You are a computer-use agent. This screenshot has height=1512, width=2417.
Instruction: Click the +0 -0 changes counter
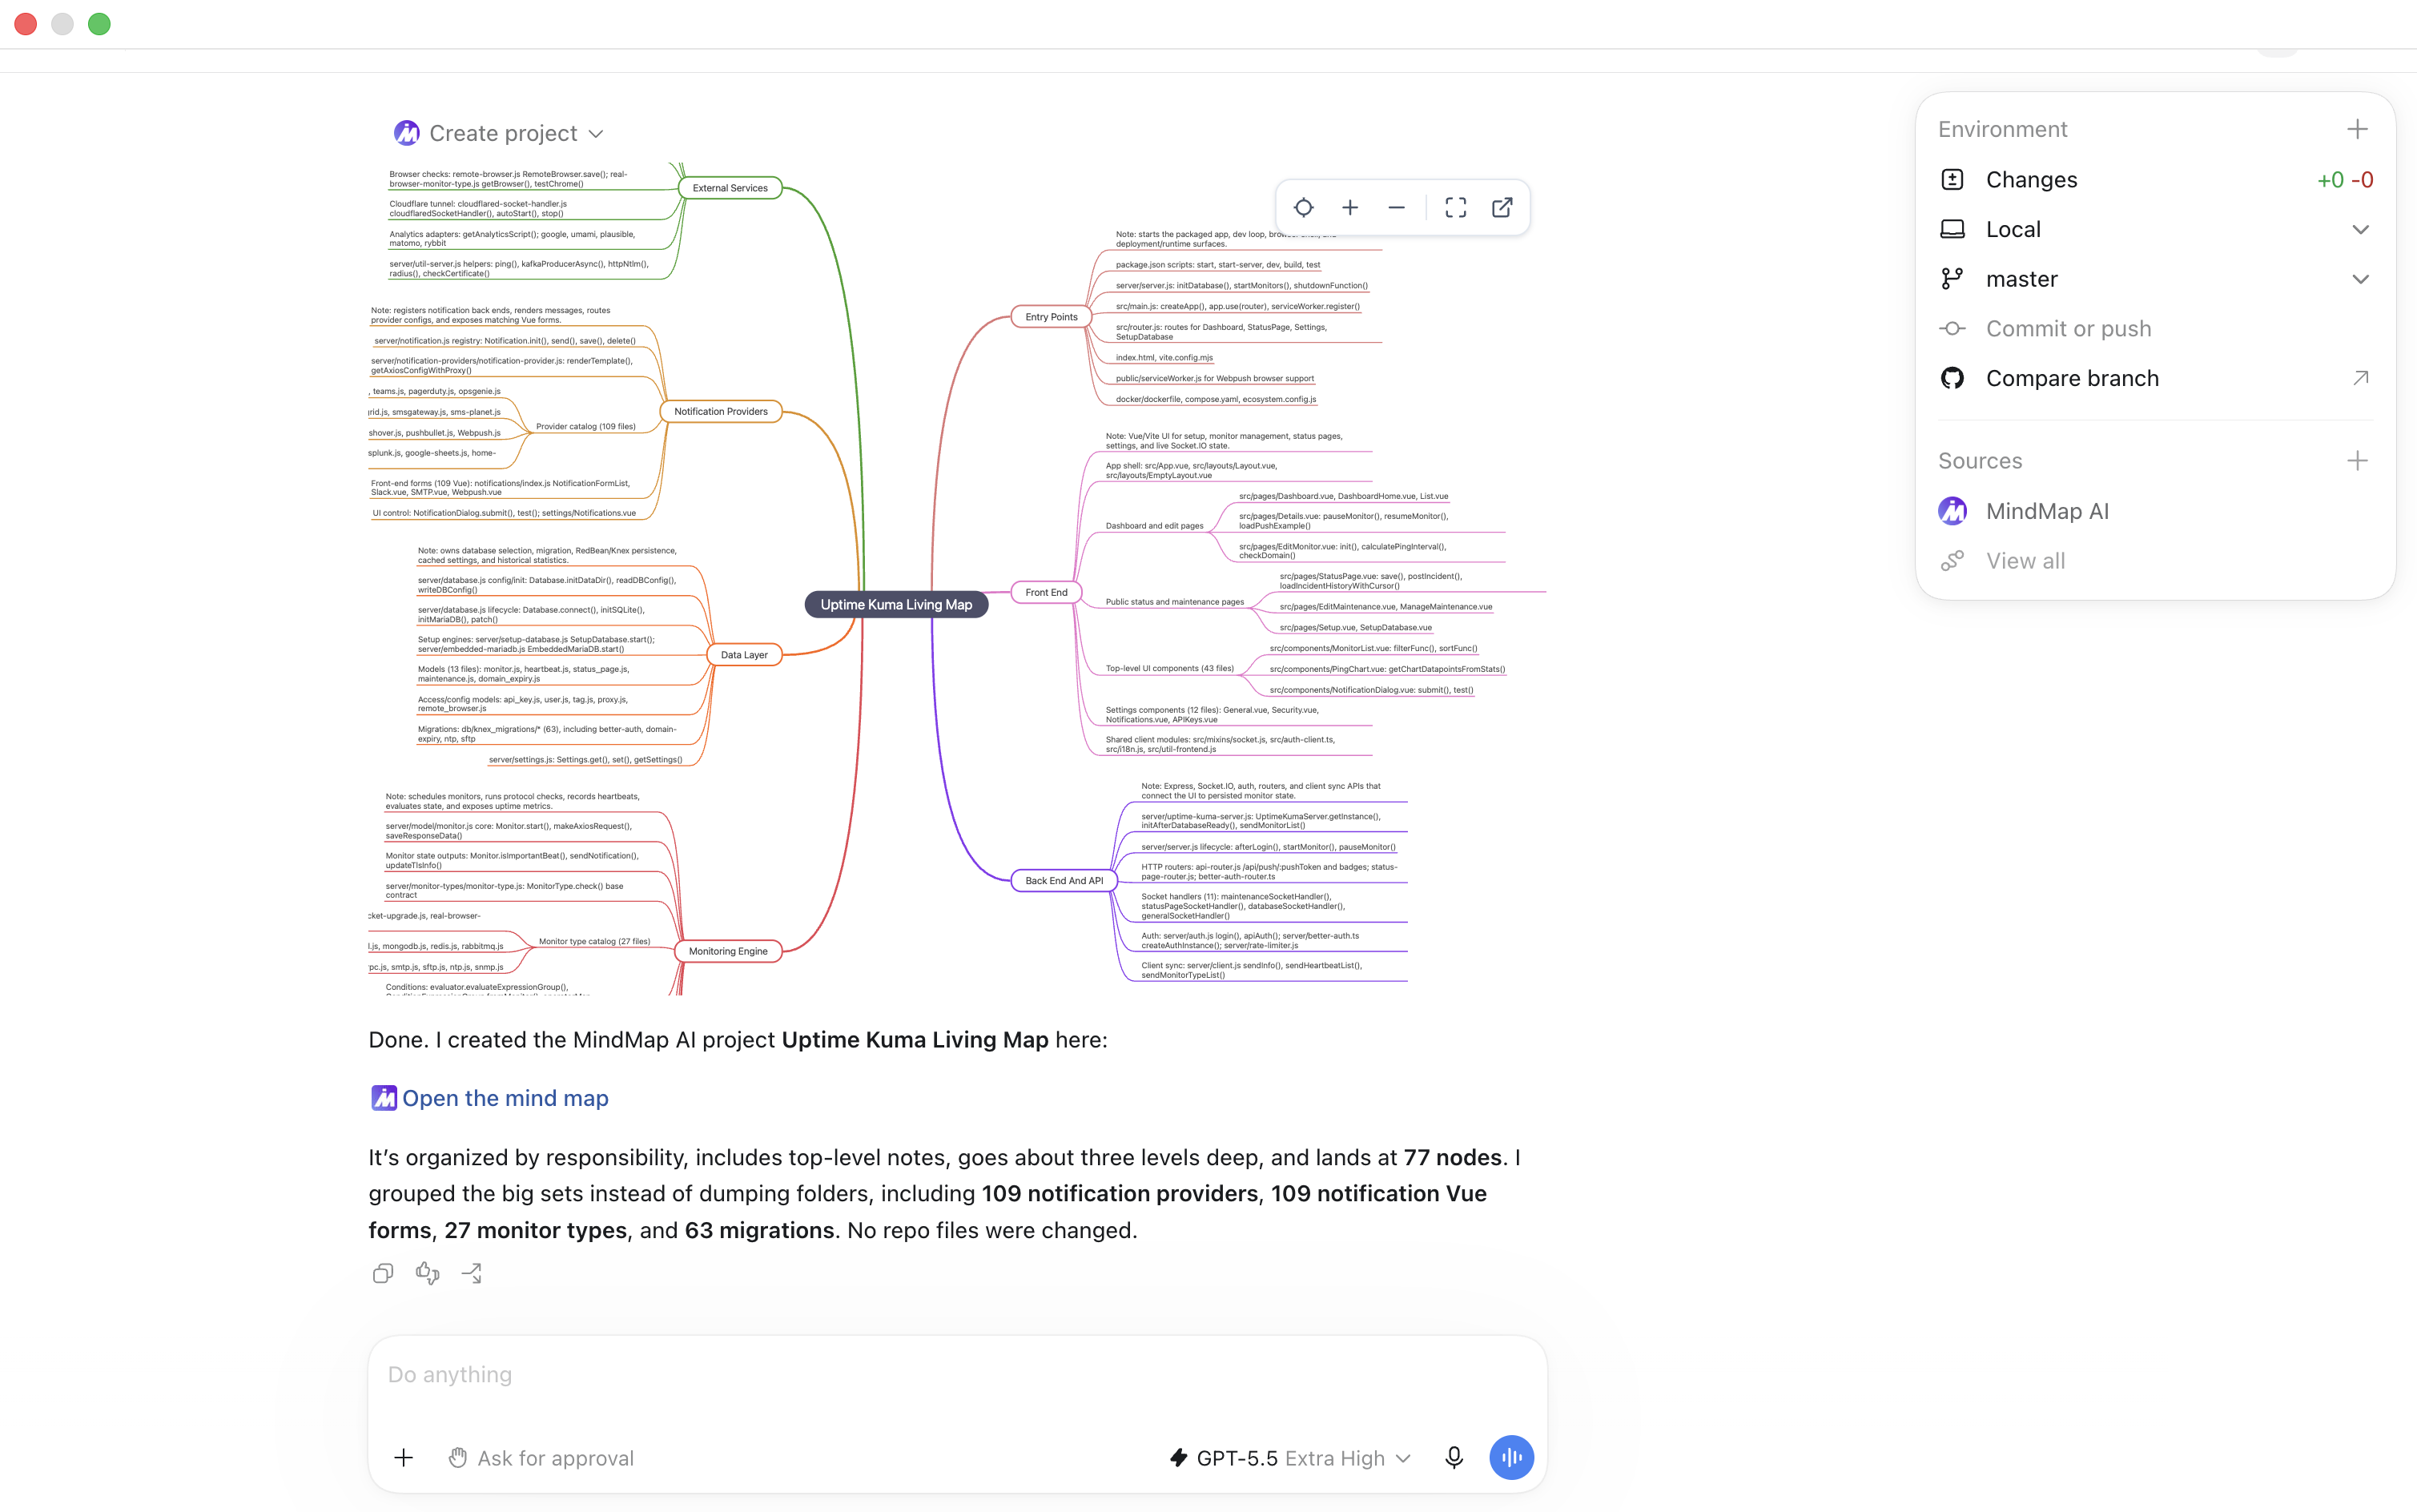(2345, 180)
